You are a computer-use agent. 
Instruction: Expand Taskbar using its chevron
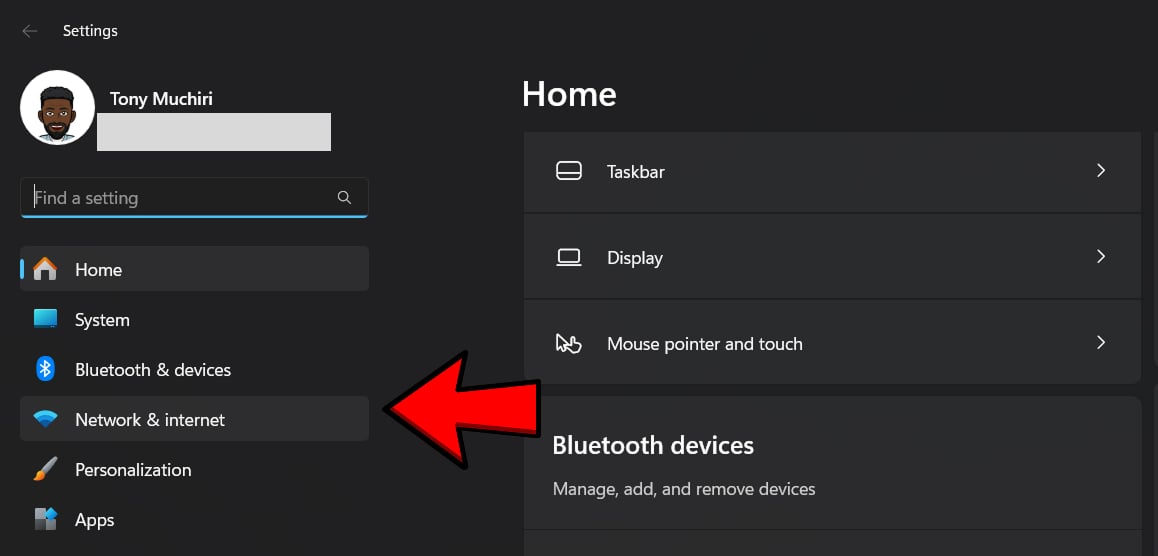(x=1101, y=171)
